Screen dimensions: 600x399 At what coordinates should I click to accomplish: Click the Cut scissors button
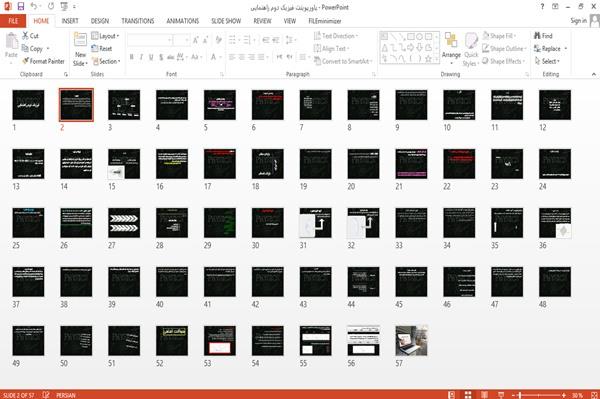[x=30, y=36]
